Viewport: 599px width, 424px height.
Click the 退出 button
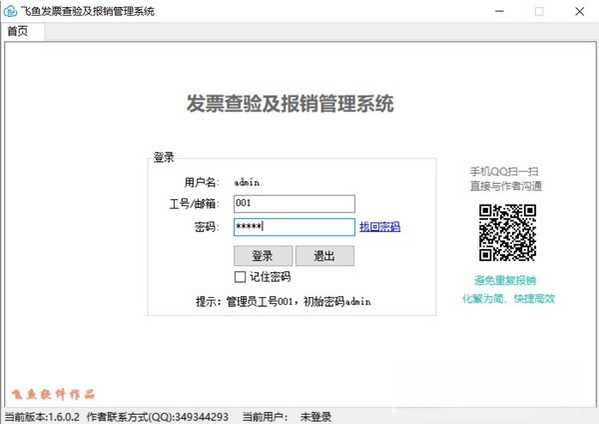[325, 256]
